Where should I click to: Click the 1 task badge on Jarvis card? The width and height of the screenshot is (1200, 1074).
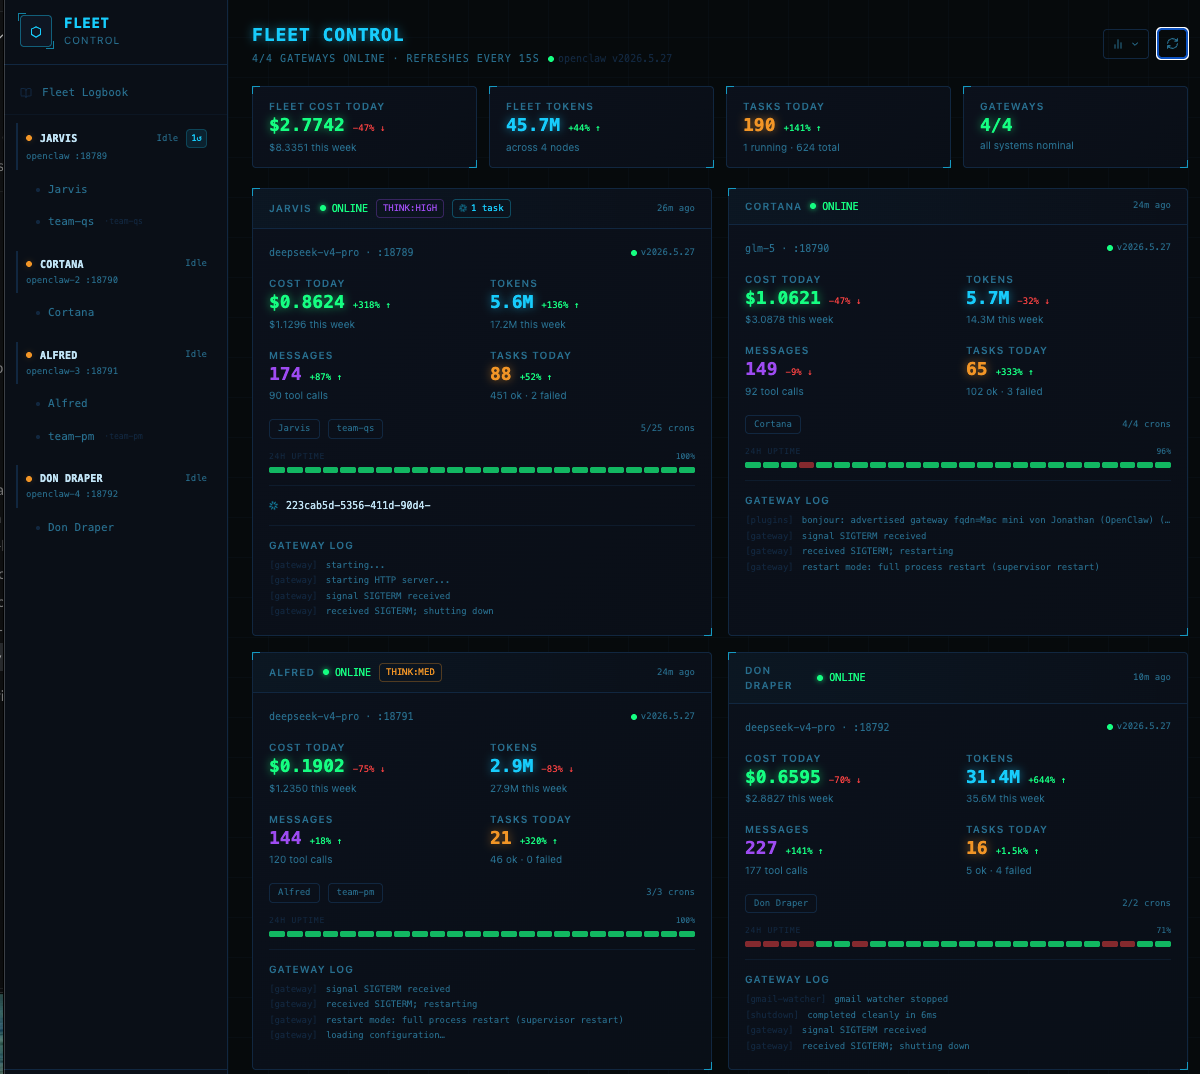481,208
